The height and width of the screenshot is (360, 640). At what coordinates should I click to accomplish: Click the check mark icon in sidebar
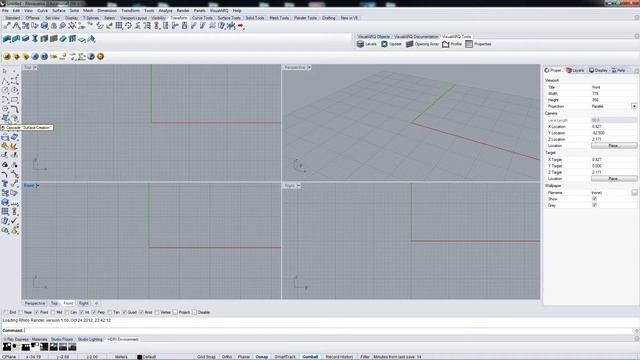tap(15, 221)
